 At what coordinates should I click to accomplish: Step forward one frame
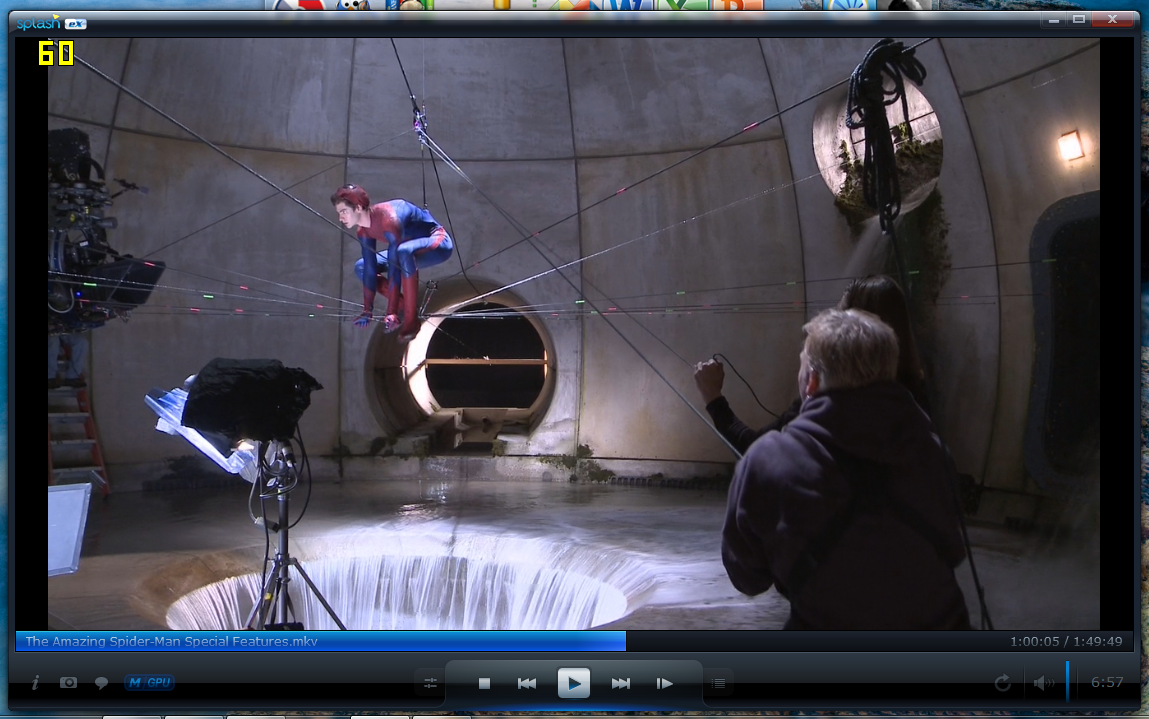click(665, 683)
